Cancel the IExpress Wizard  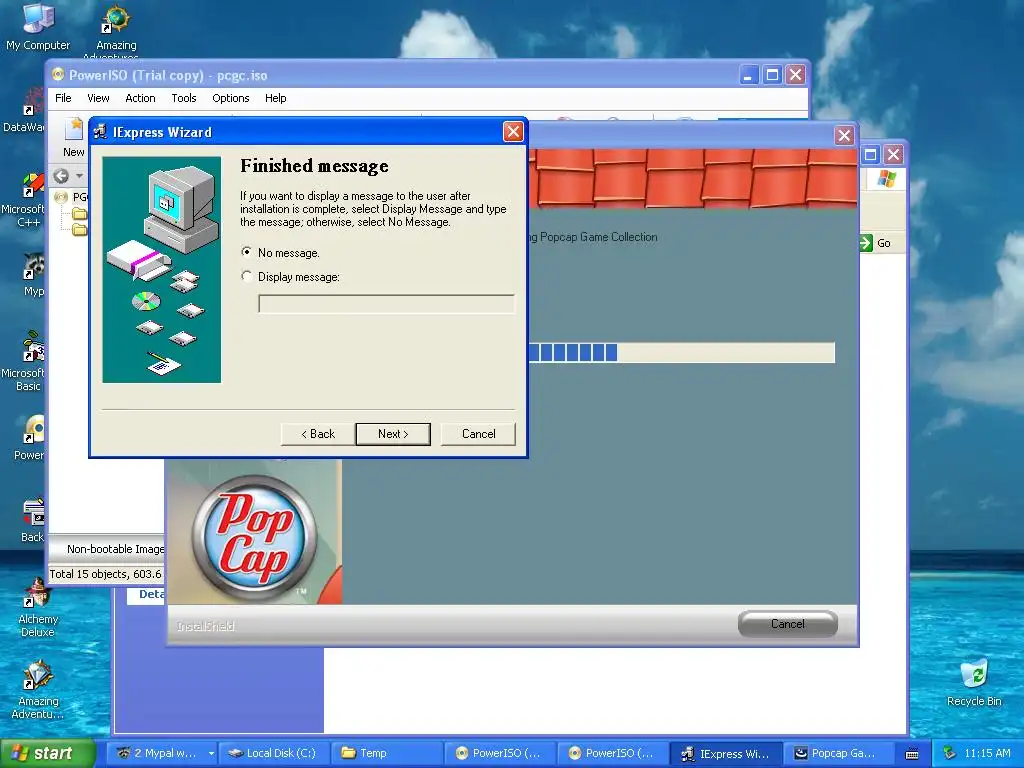pos(478,434)
